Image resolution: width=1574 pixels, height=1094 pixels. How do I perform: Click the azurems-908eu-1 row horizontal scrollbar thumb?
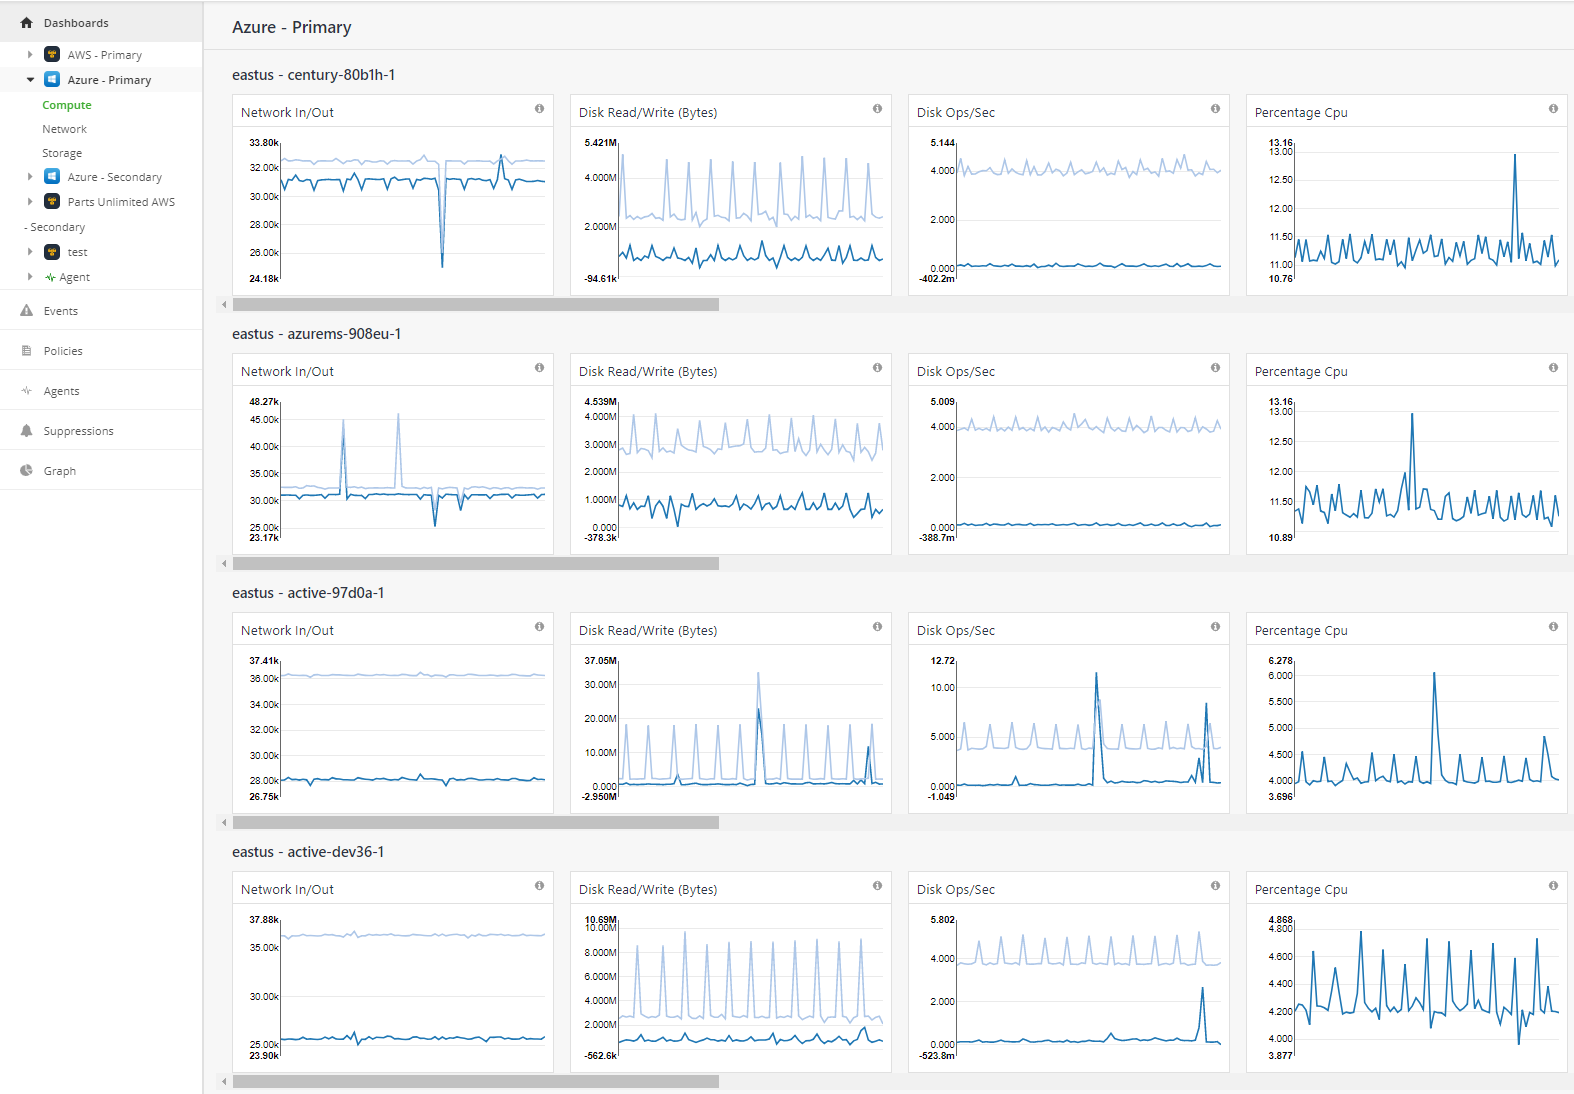click(x=476, y=564)
